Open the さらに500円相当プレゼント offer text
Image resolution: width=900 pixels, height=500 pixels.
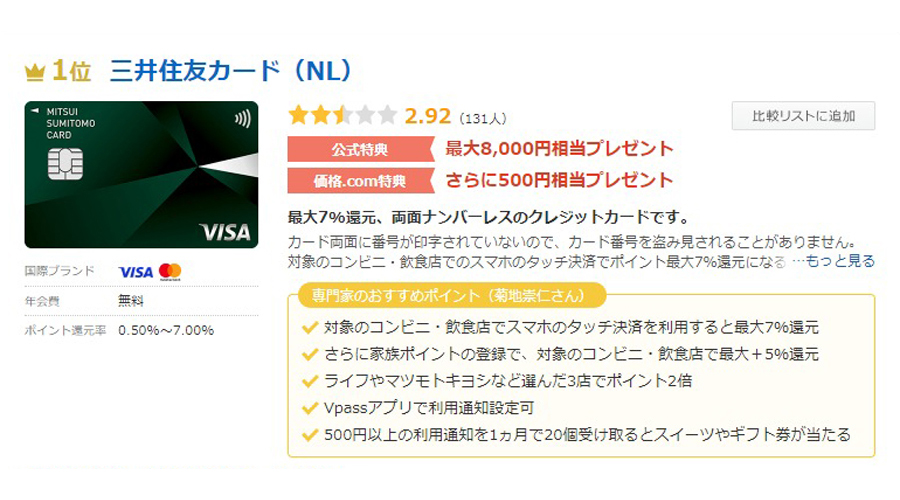pos(559,180)
